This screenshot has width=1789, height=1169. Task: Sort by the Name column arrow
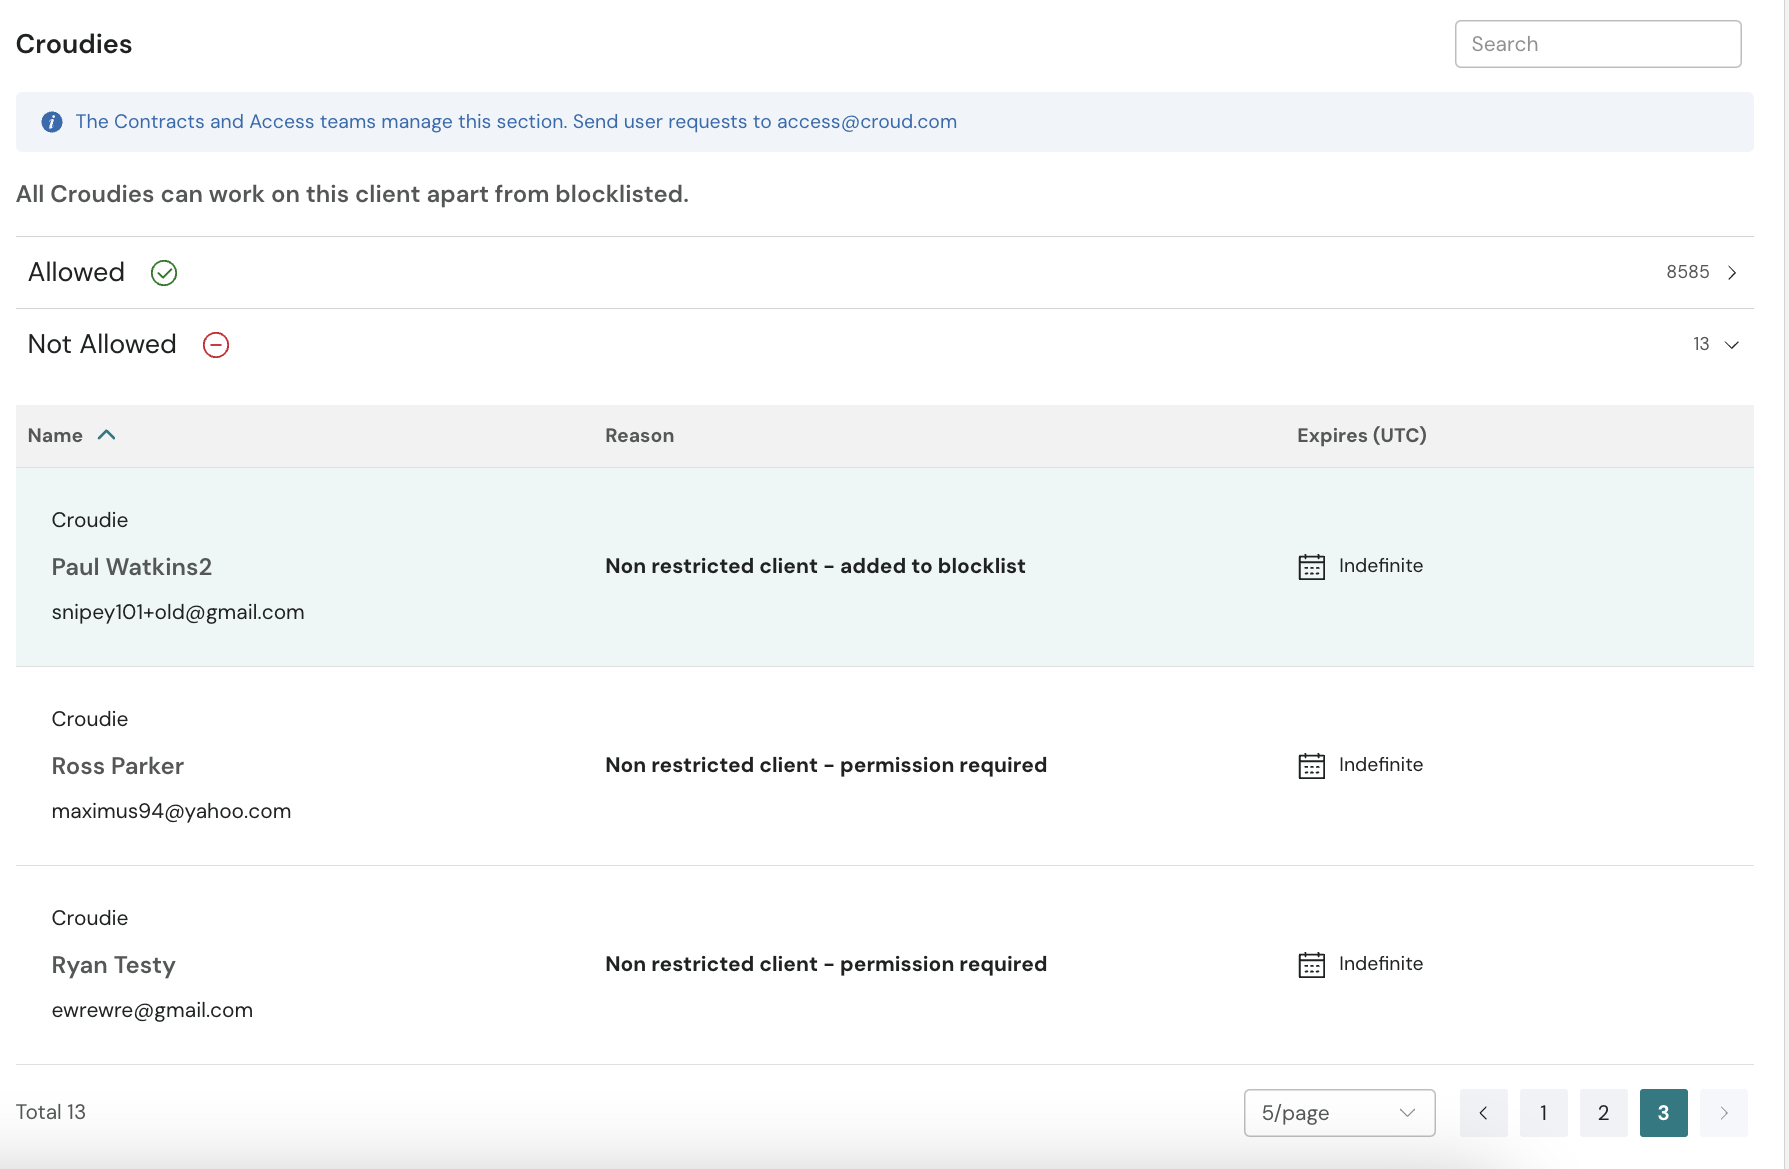pos(107,435)
